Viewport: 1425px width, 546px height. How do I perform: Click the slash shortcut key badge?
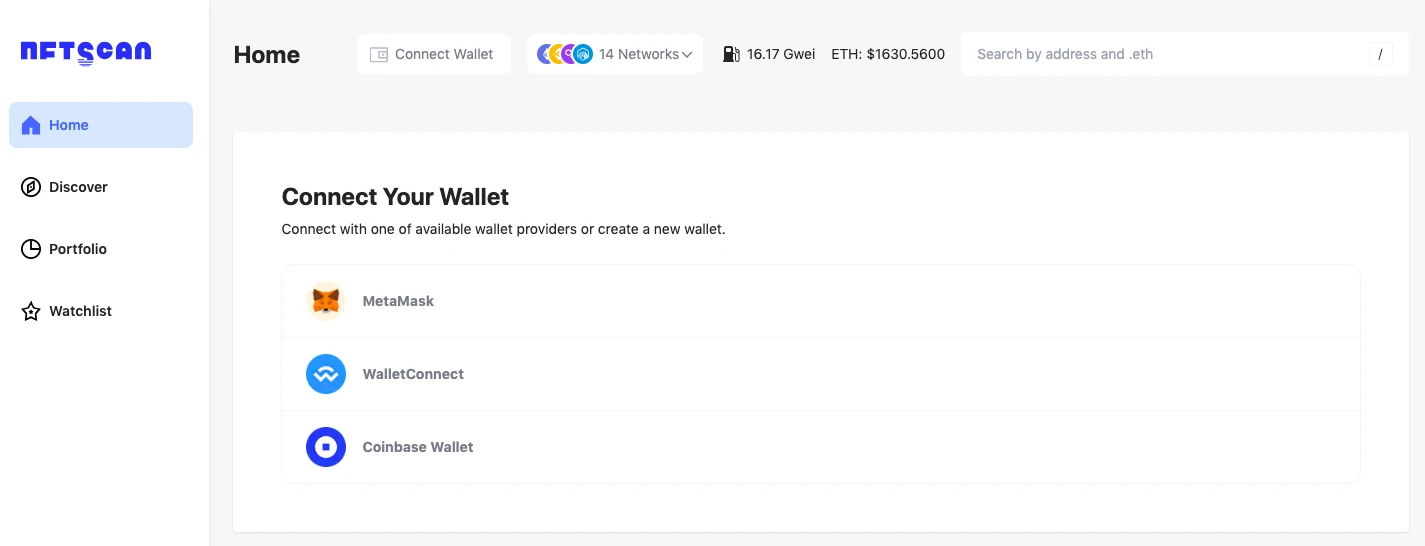(x=1380, y=54)
